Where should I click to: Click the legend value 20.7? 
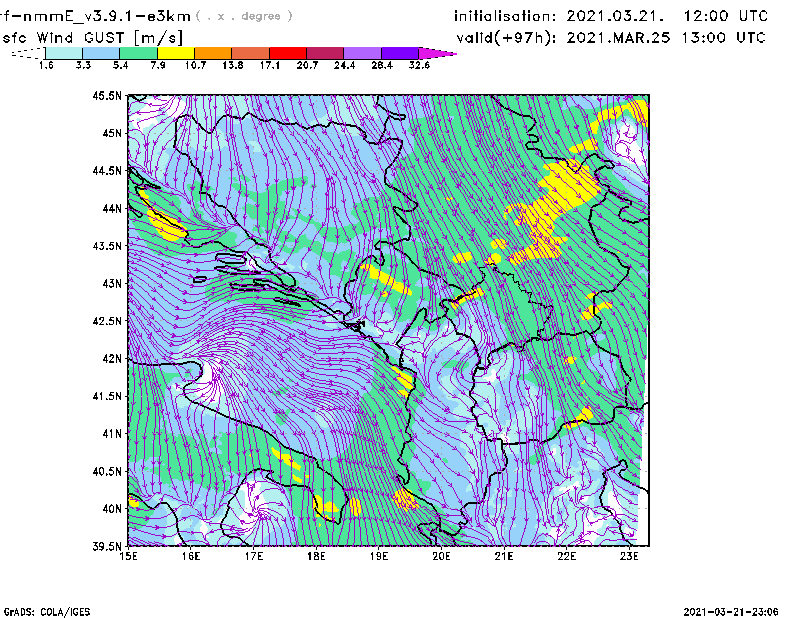click(307, 65)
